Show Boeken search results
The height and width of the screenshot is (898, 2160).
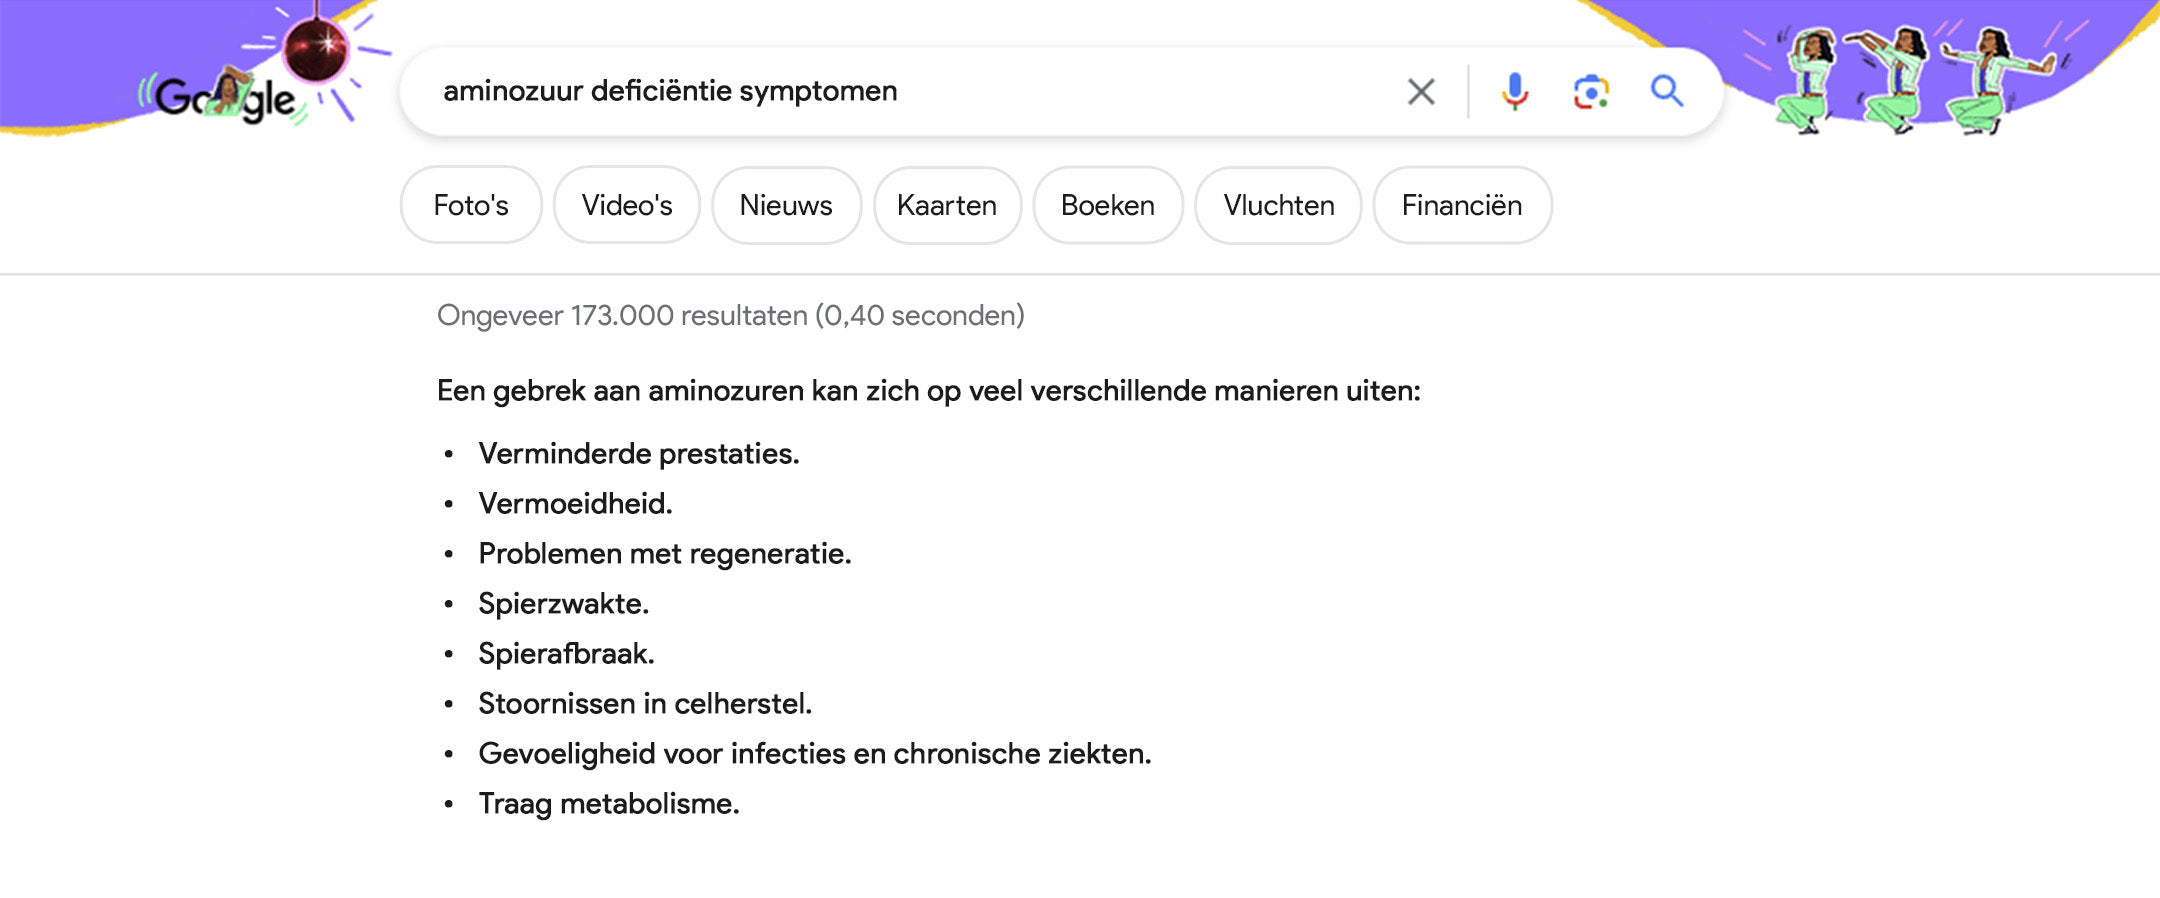[1108, 205]
